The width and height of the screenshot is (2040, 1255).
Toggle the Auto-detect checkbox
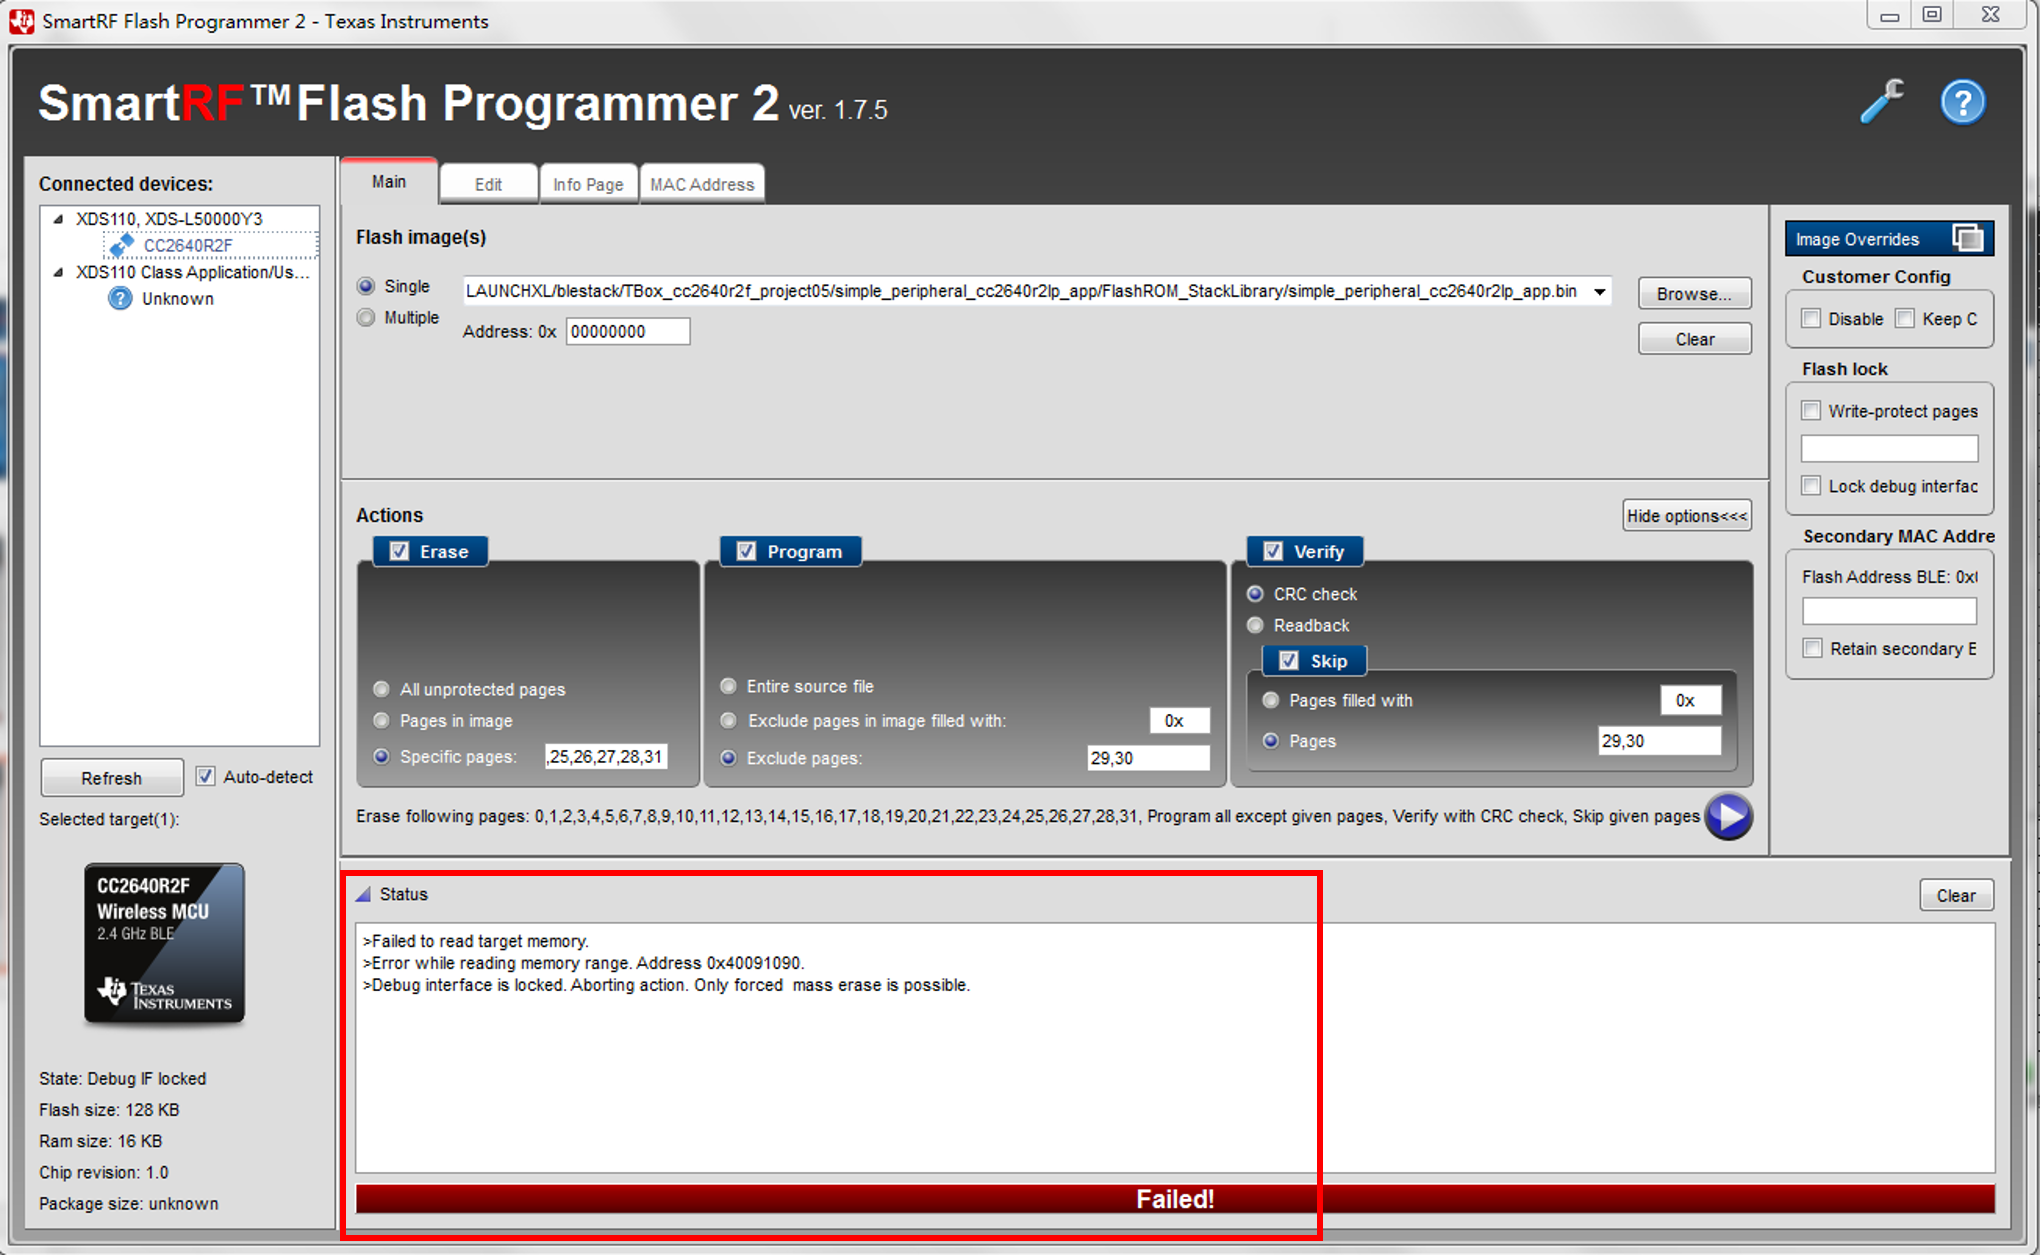coord(205,776)
